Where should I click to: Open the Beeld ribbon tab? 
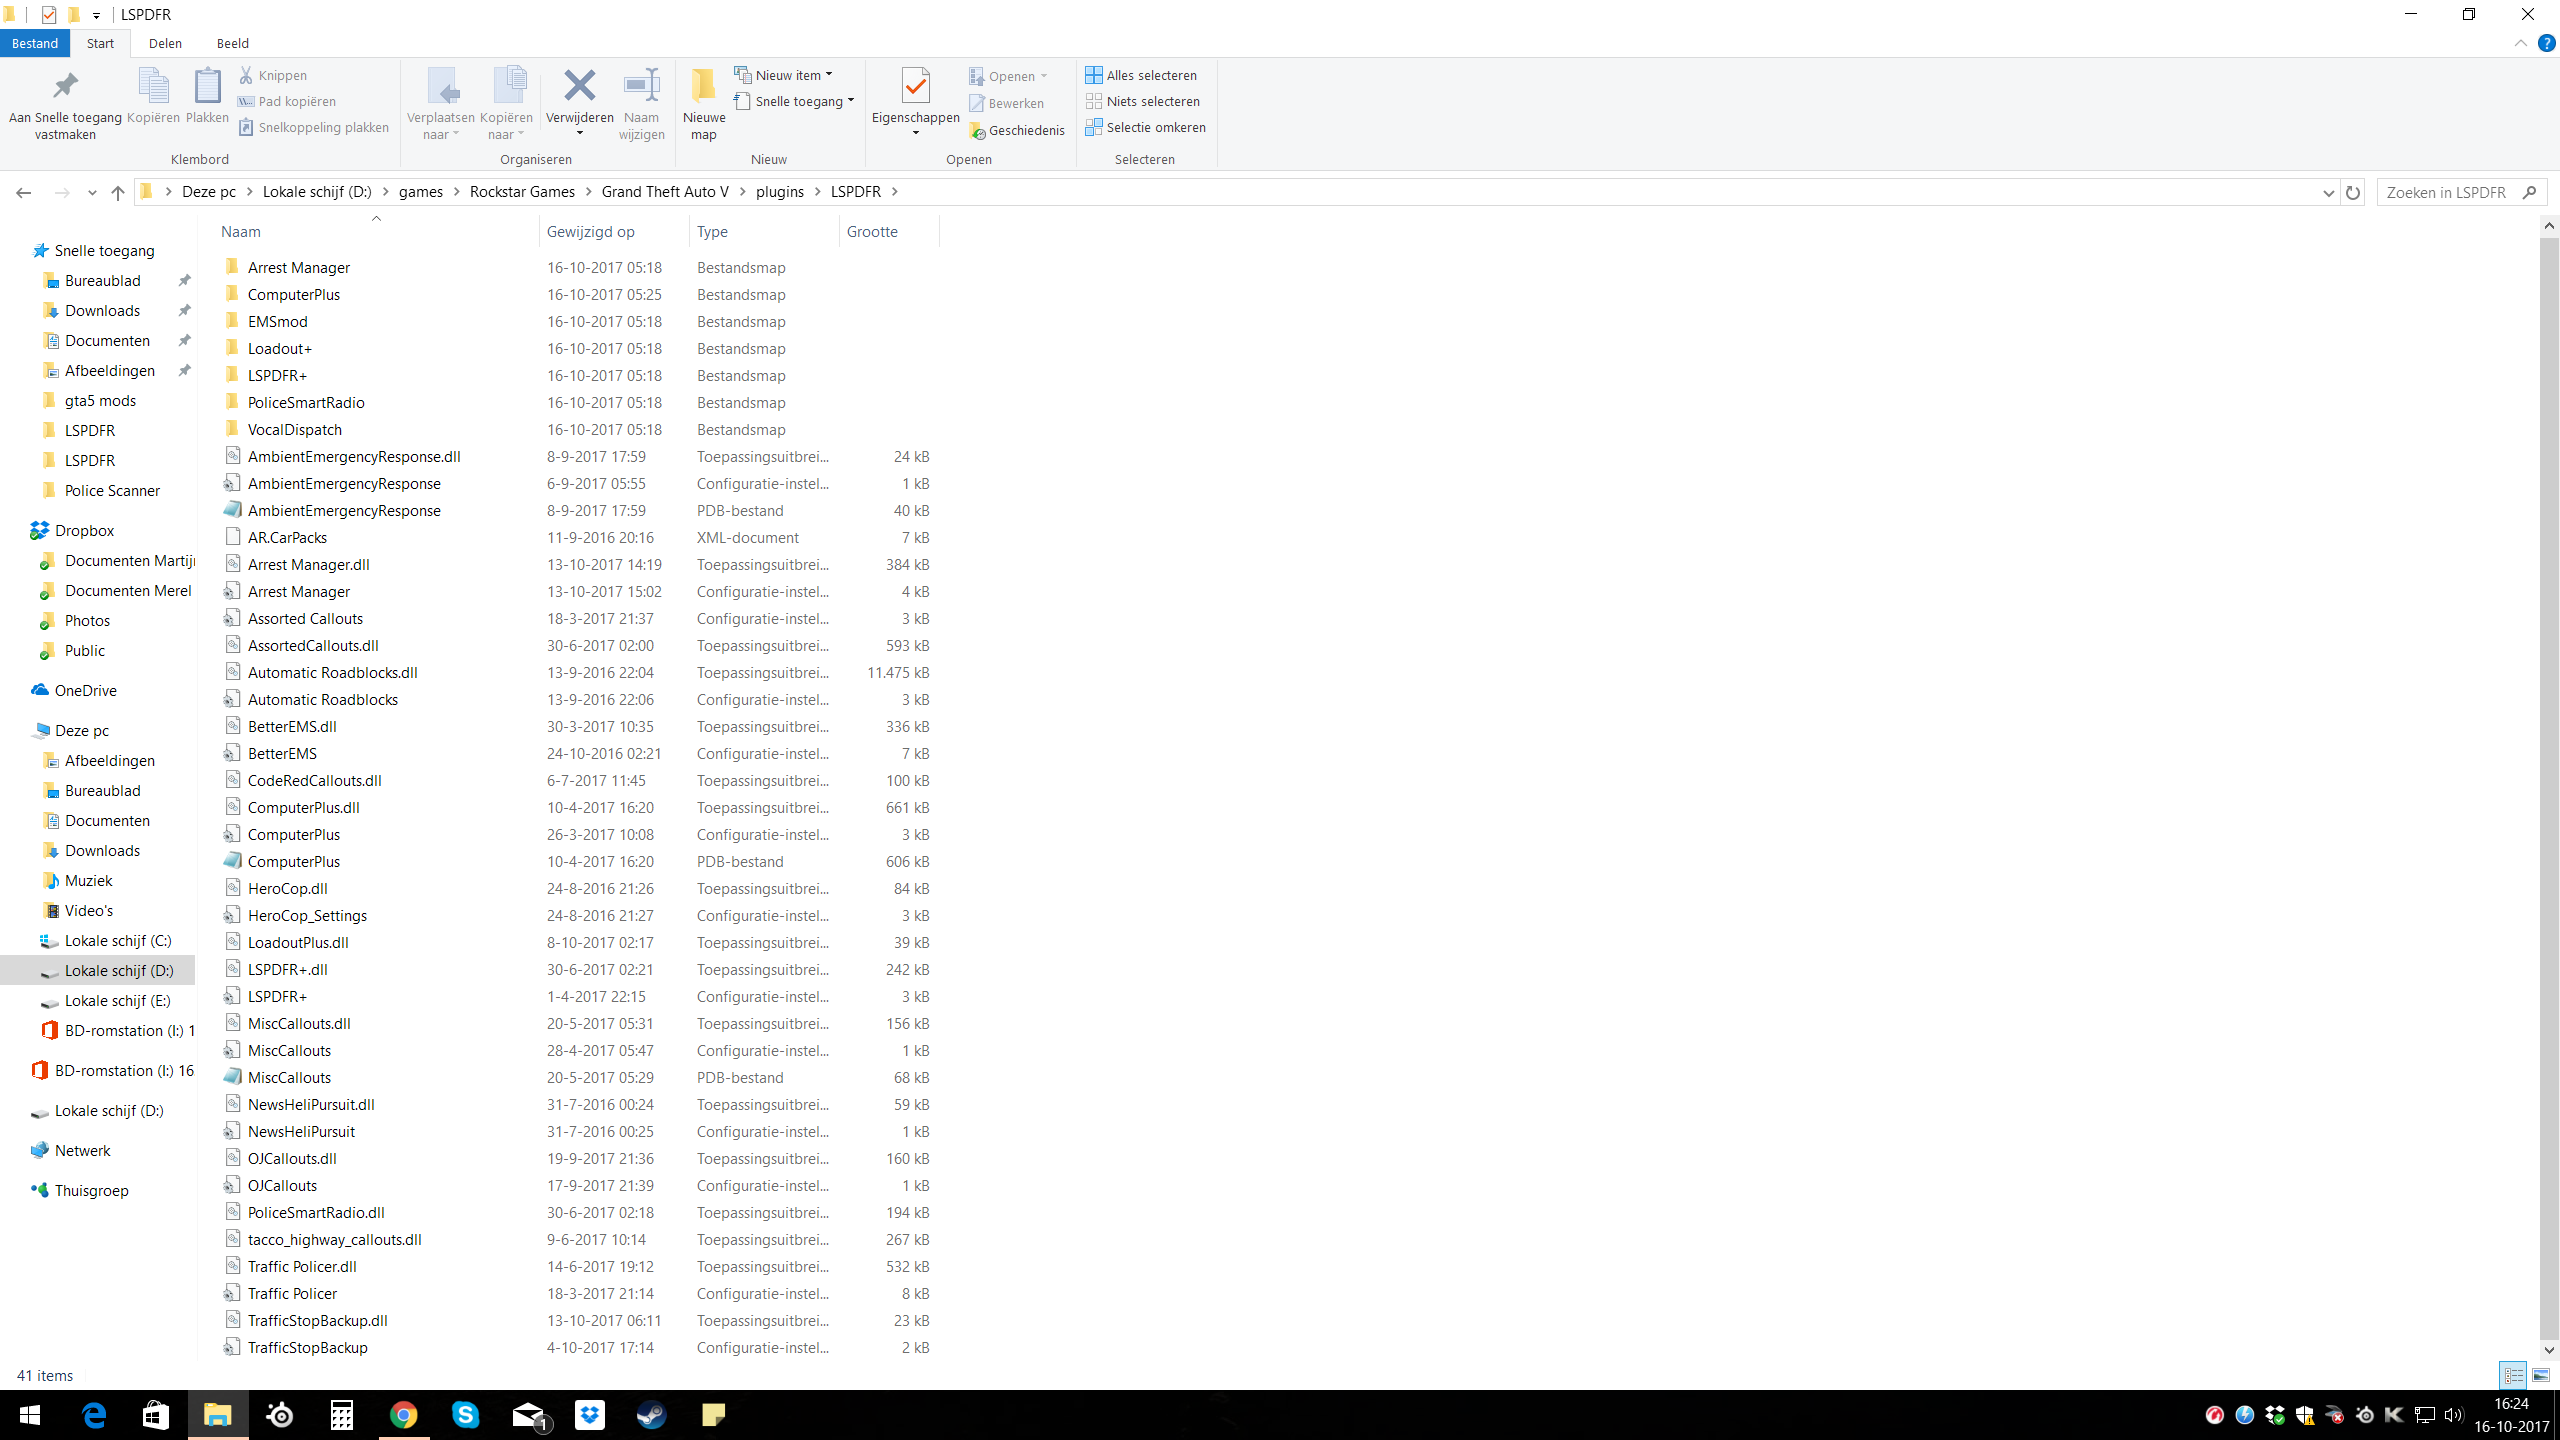[232, 43]
